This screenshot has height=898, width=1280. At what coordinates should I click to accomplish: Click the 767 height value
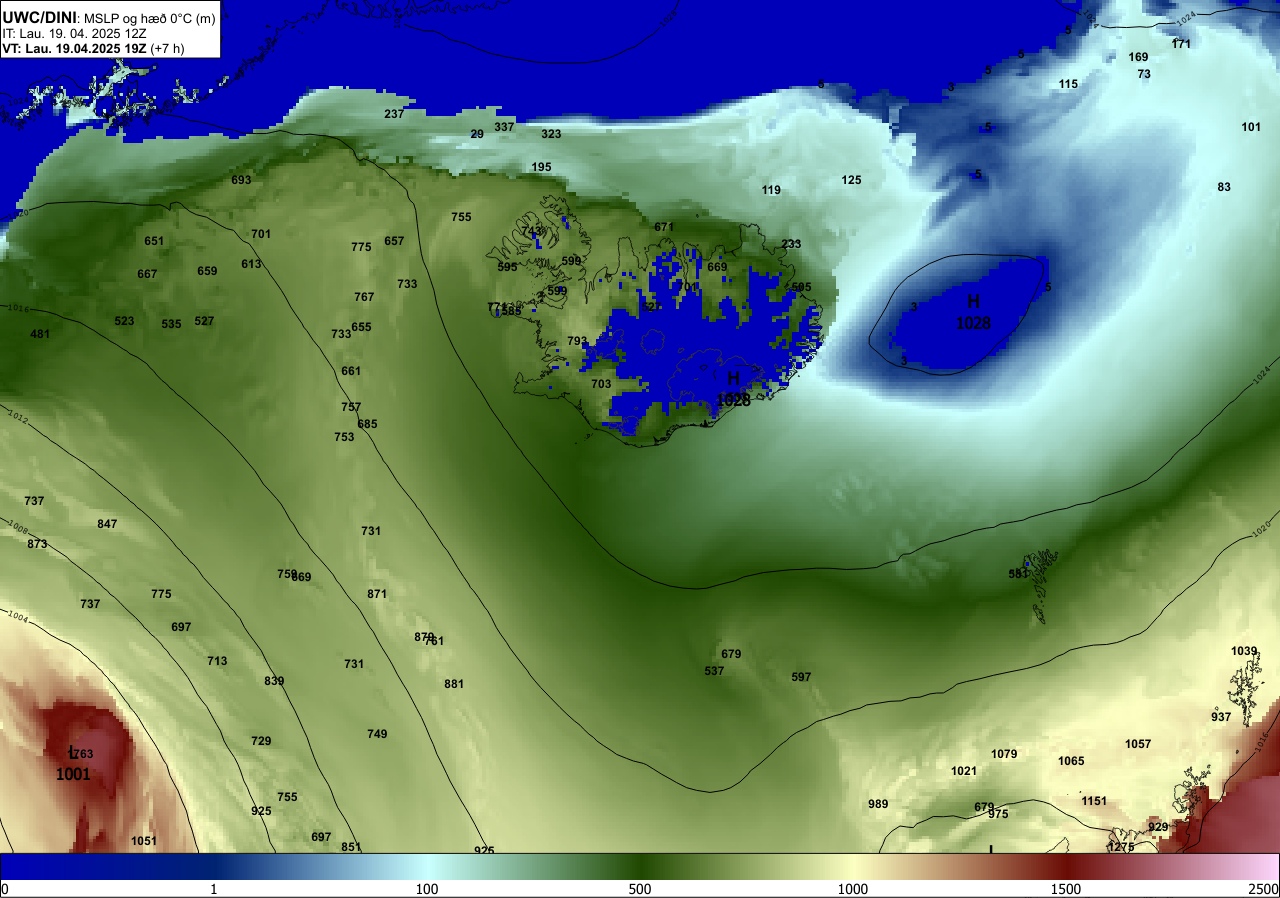[x=364, y=297]
